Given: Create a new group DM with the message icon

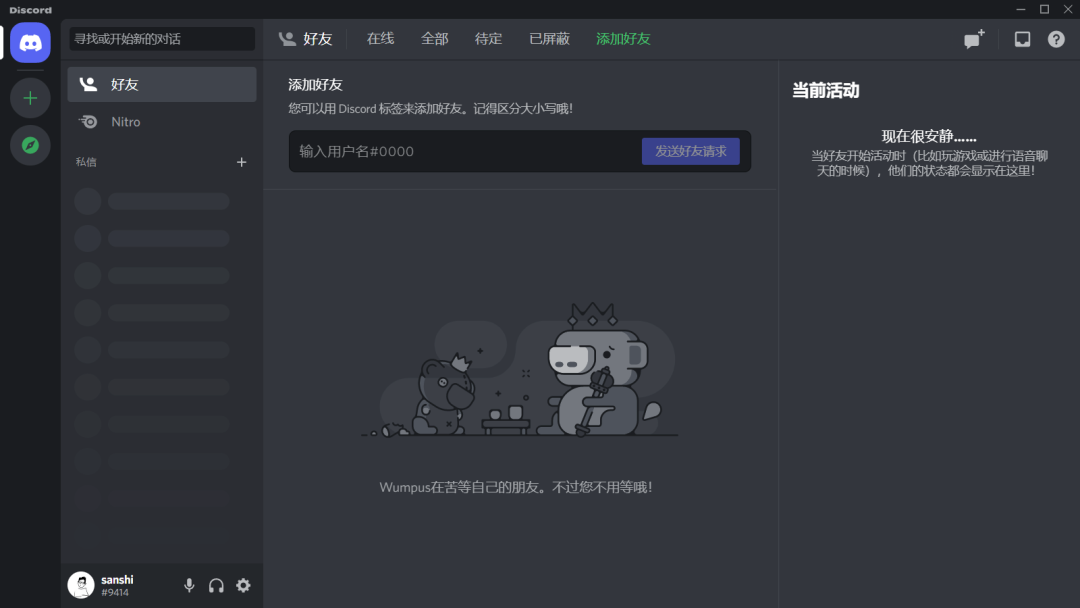Looking at the screenshot, I should click(x=973, y=38).
